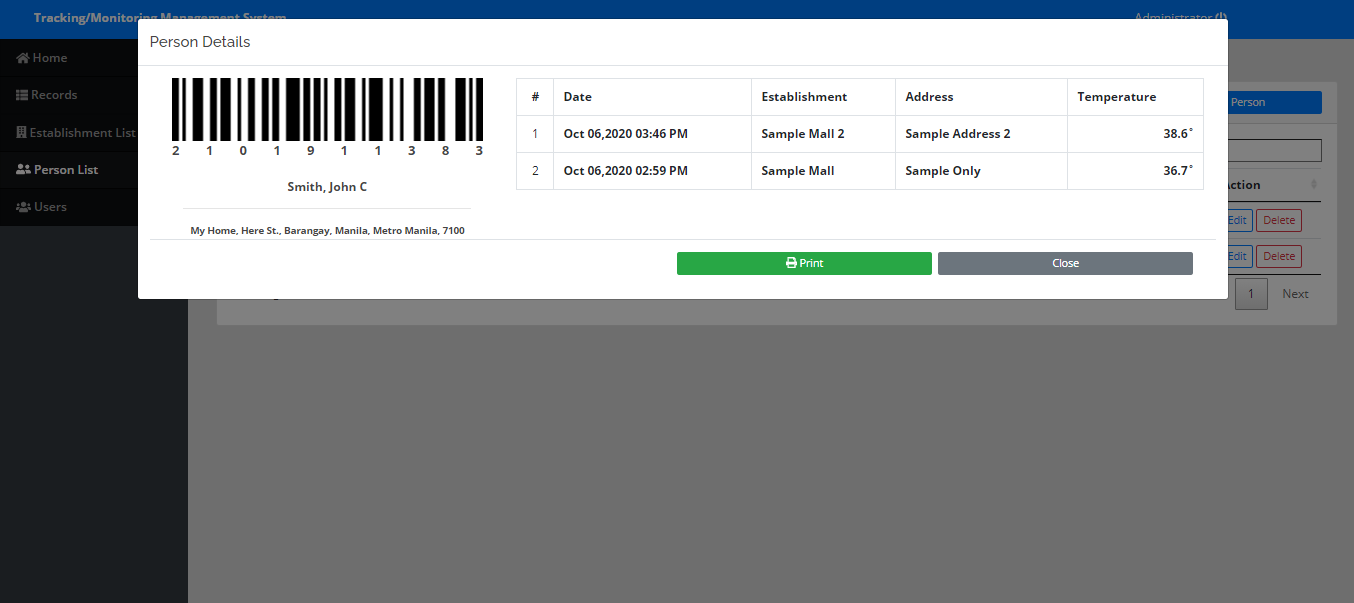The image size is (1354, 603).
Task: Delete the second person record
Action: [x=1278, y=256]
